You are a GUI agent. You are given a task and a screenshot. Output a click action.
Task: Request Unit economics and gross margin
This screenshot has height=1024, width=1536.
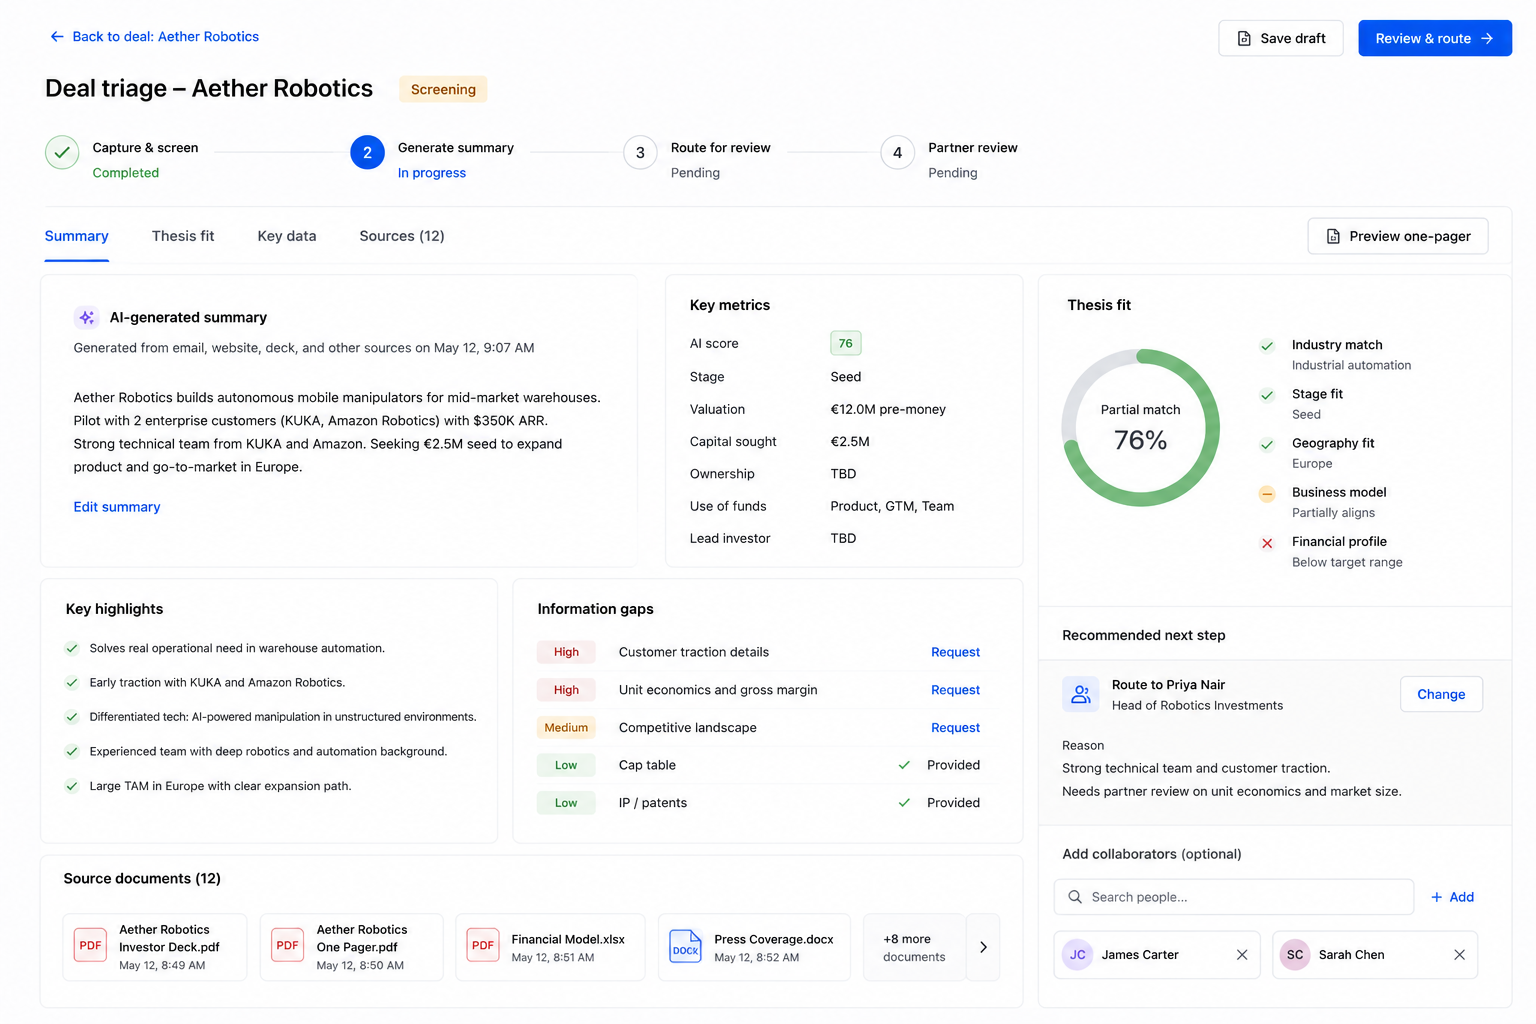pyautogui.click(x=955, y=690)
